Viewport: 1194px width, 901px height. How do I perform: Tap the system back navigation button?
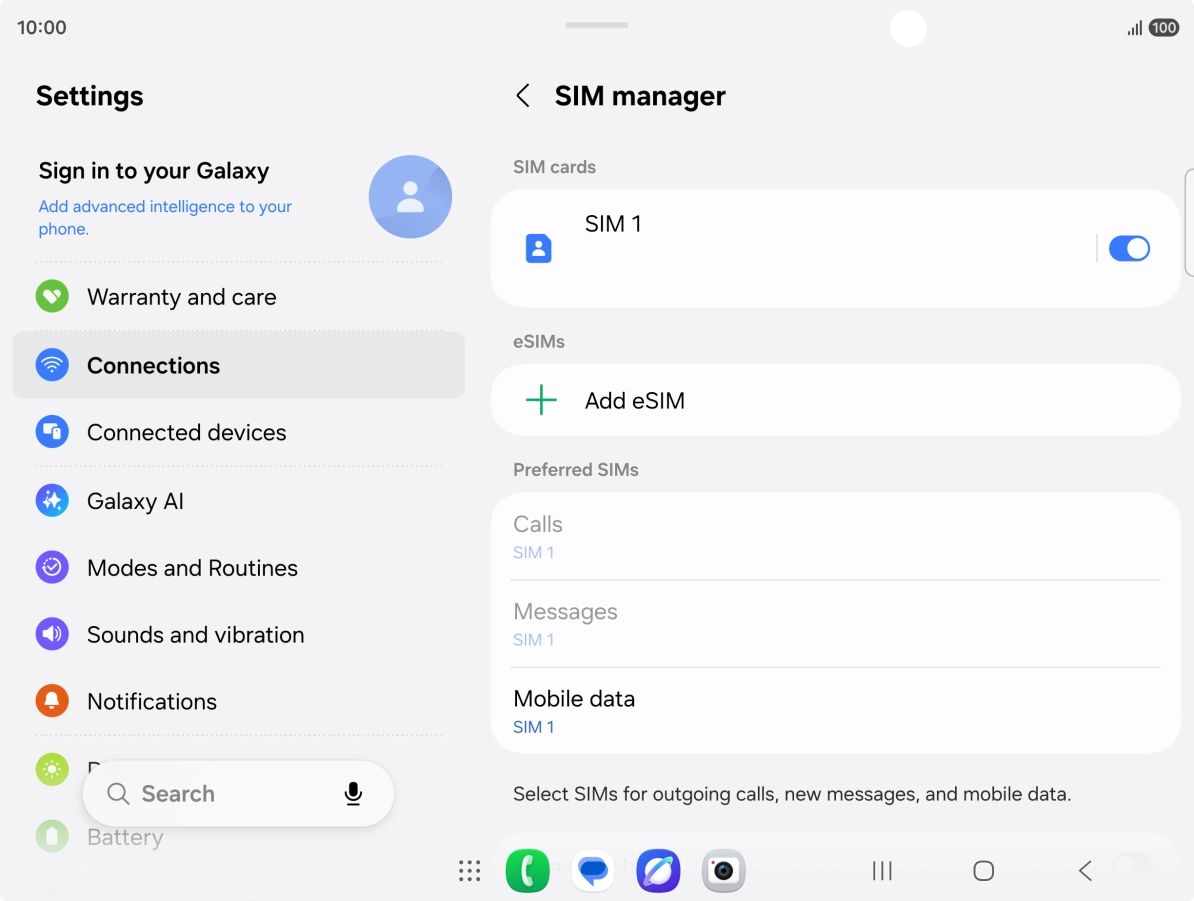click(1086, 871)
